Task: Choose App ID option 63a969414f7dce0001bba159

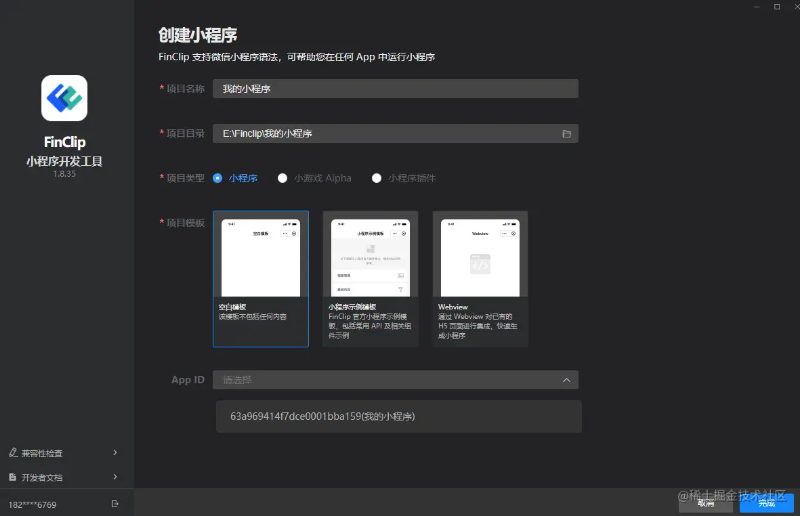Action: point(399,416)
